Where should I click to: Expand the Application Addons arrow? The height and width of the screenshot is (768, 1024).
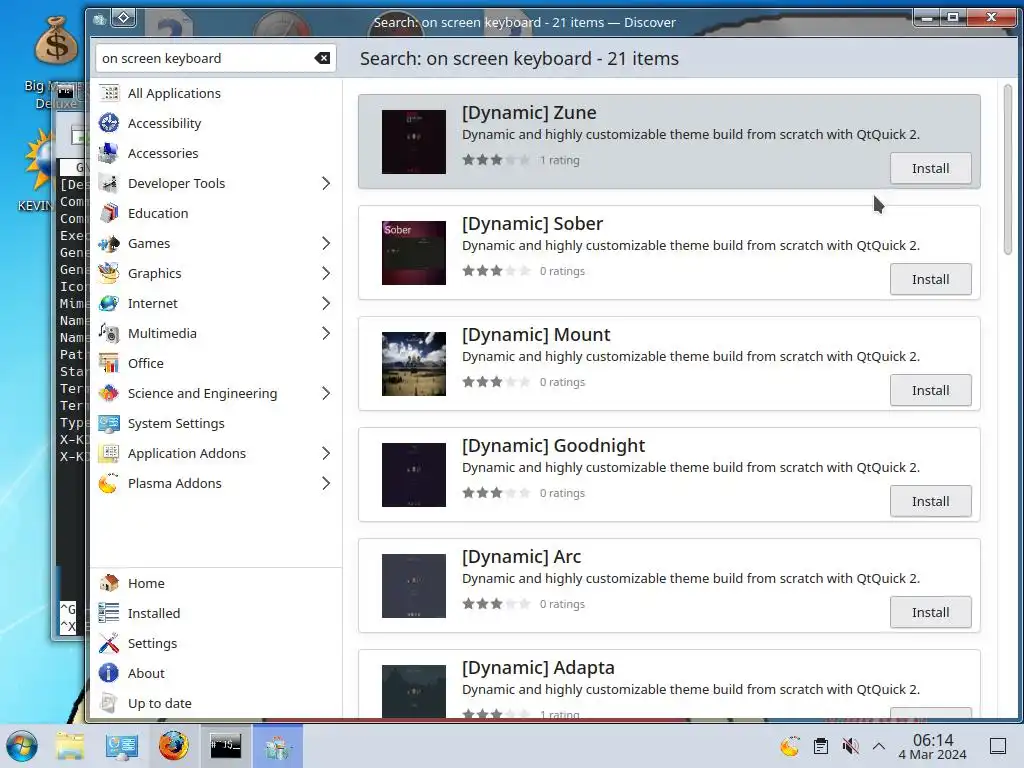pos(326,454)
